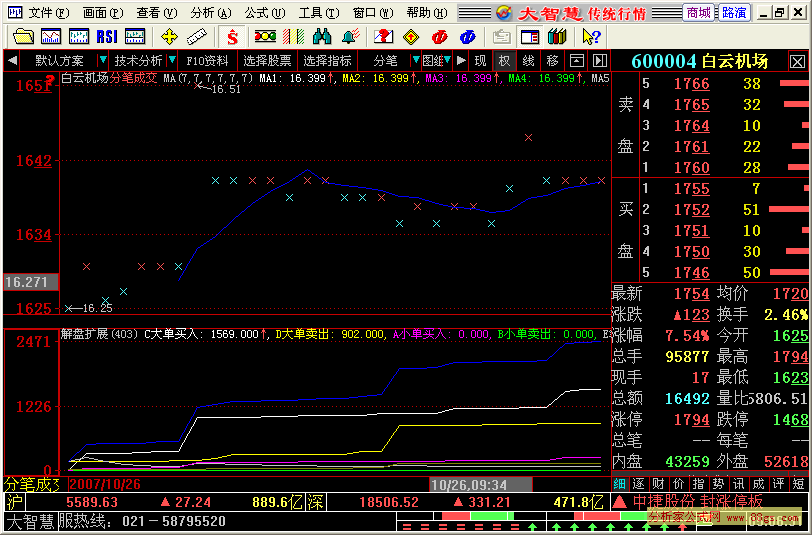Viewport: 812px width, 535px height.
Task: Click the 技术分析 button
Action: (x=138, y=61)
